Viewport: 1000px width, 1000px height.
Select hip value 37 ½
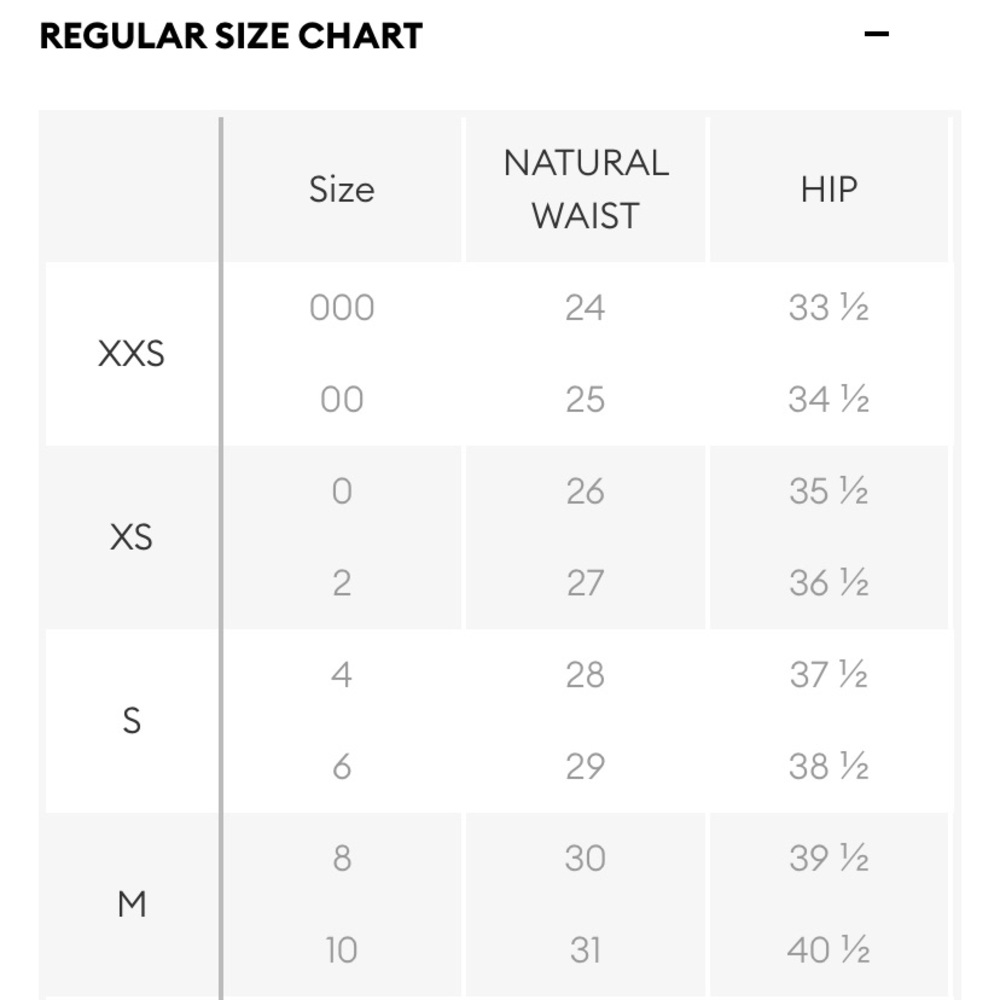(x=829, y=675)
